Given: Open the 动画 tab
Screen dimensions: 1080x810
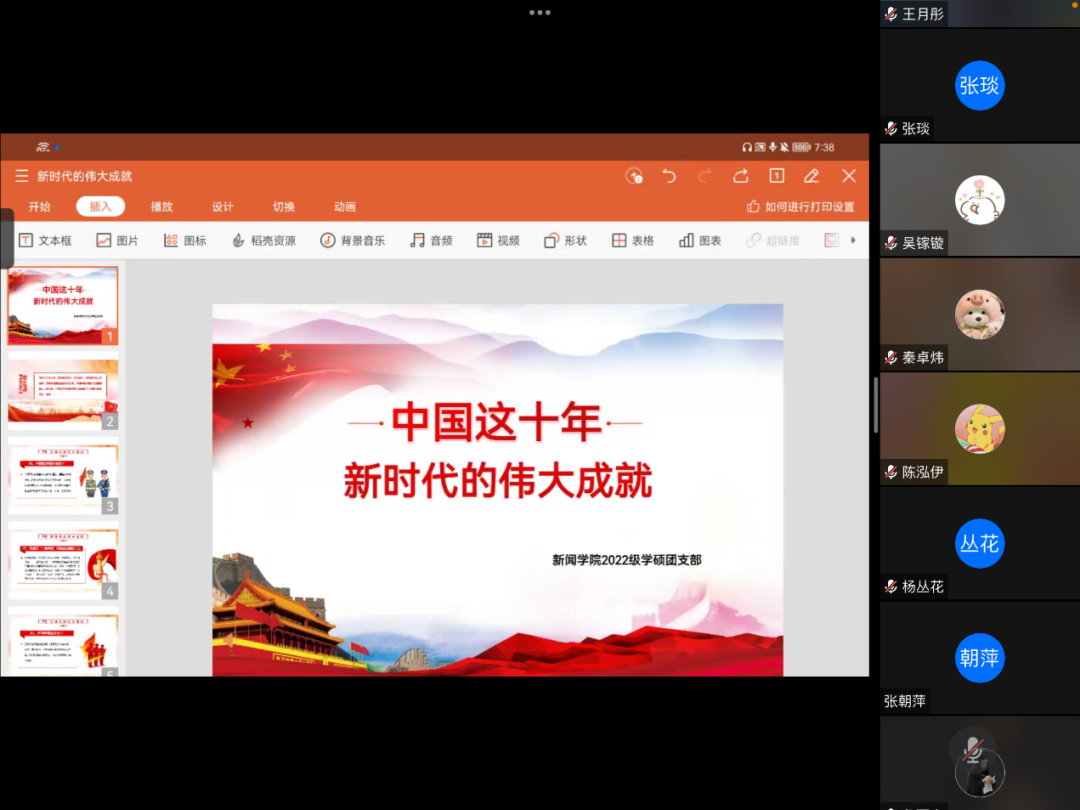Looking at the screenshot, I should 344,207.
